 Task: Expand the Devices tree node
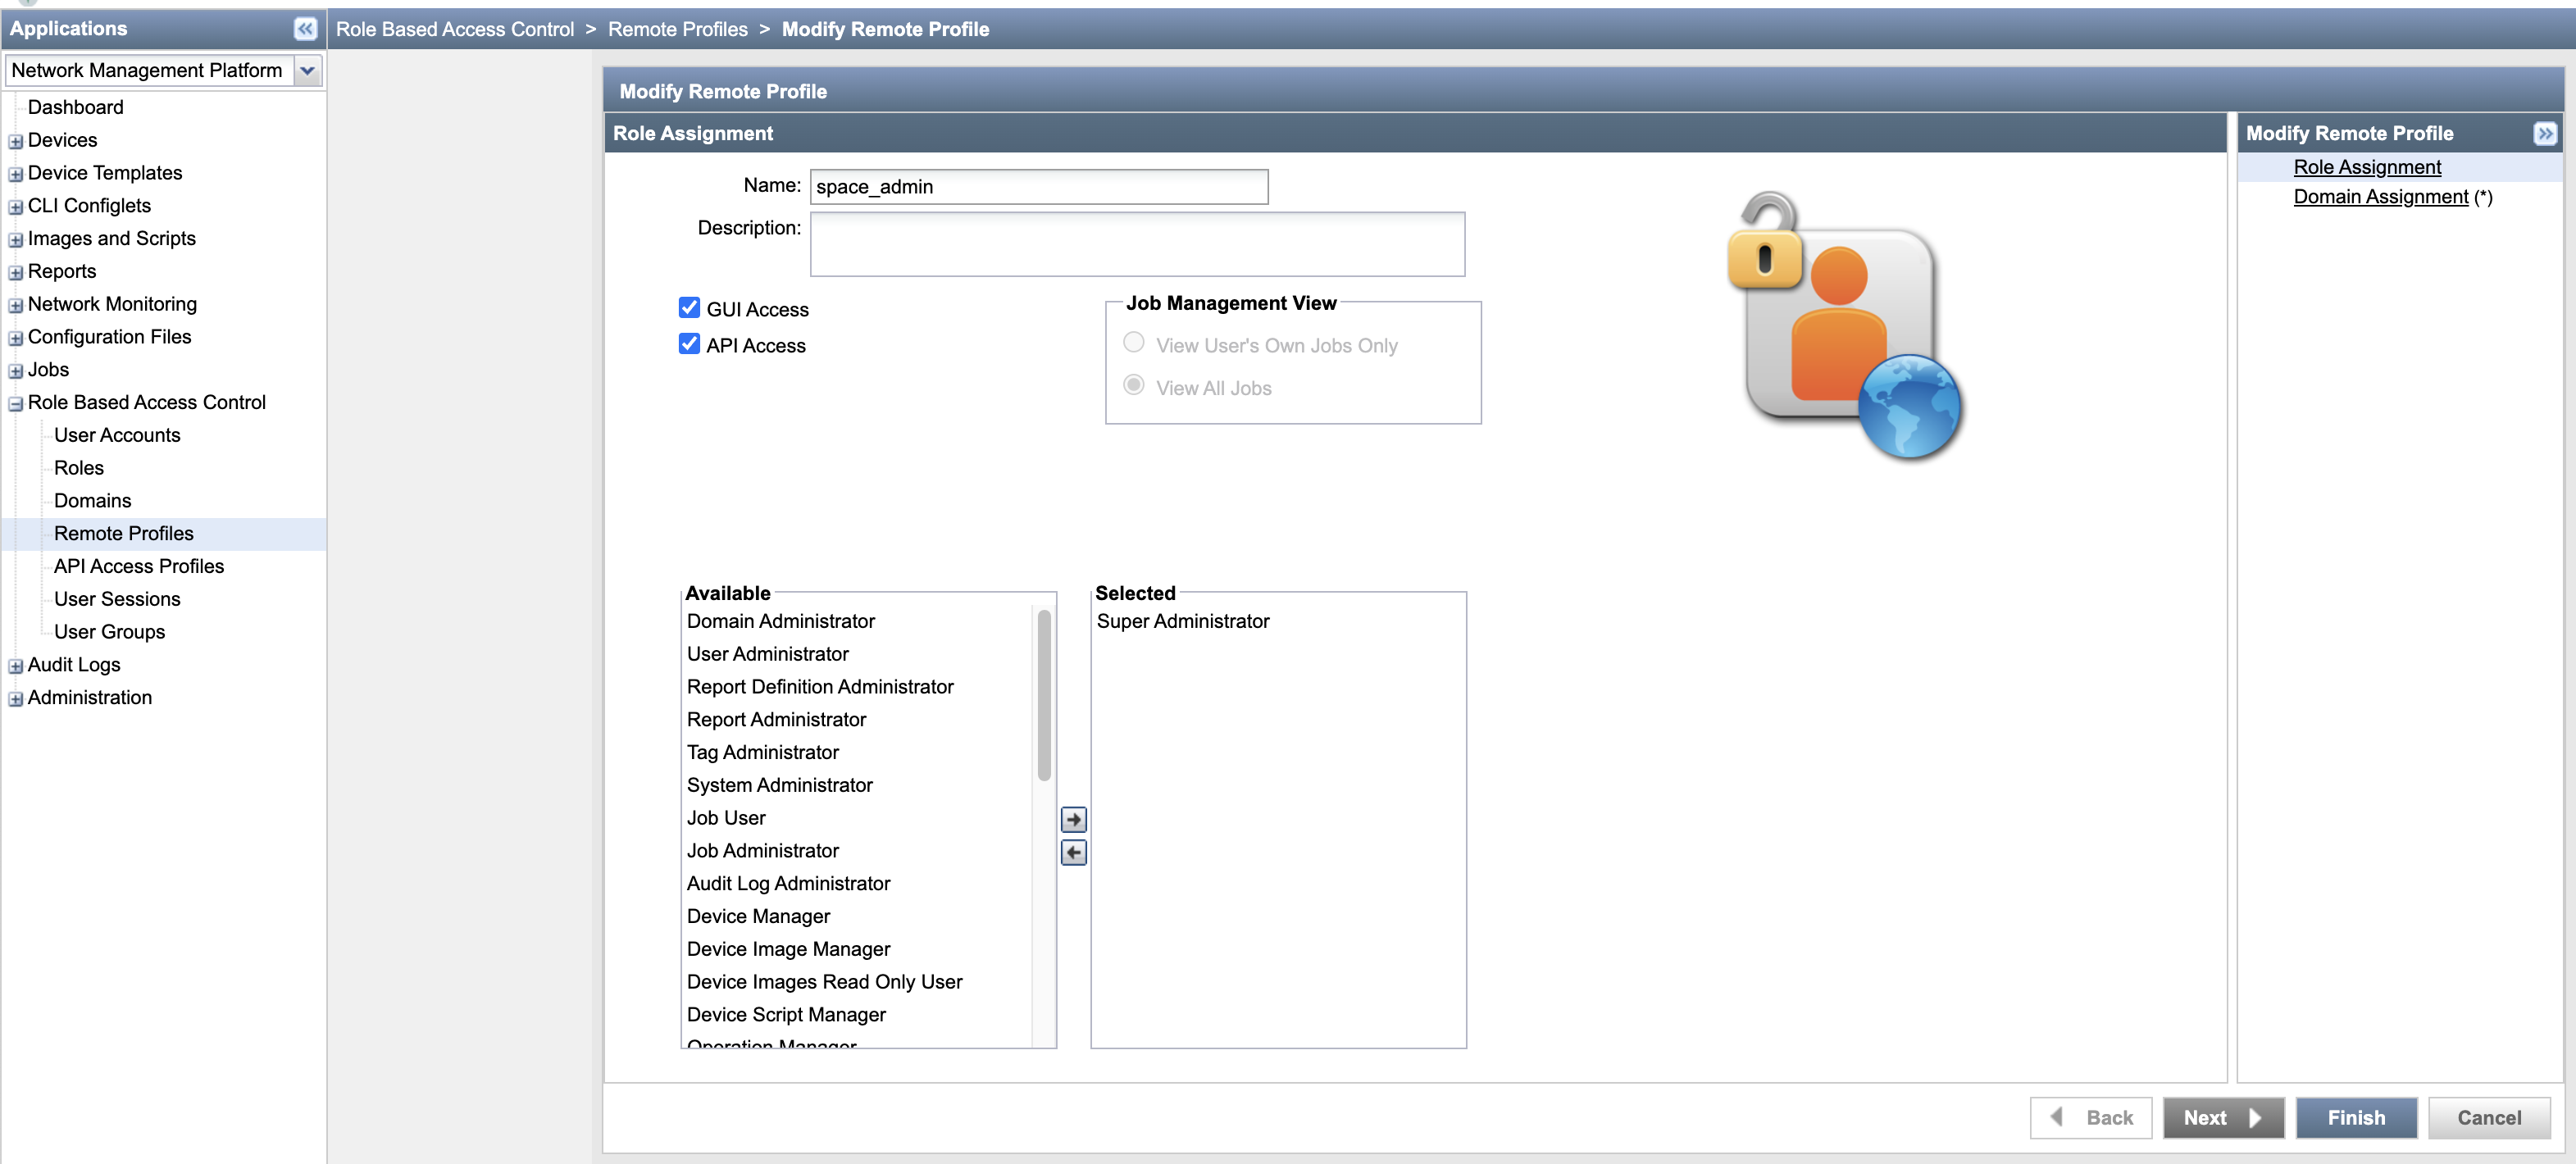click(15, 140)
